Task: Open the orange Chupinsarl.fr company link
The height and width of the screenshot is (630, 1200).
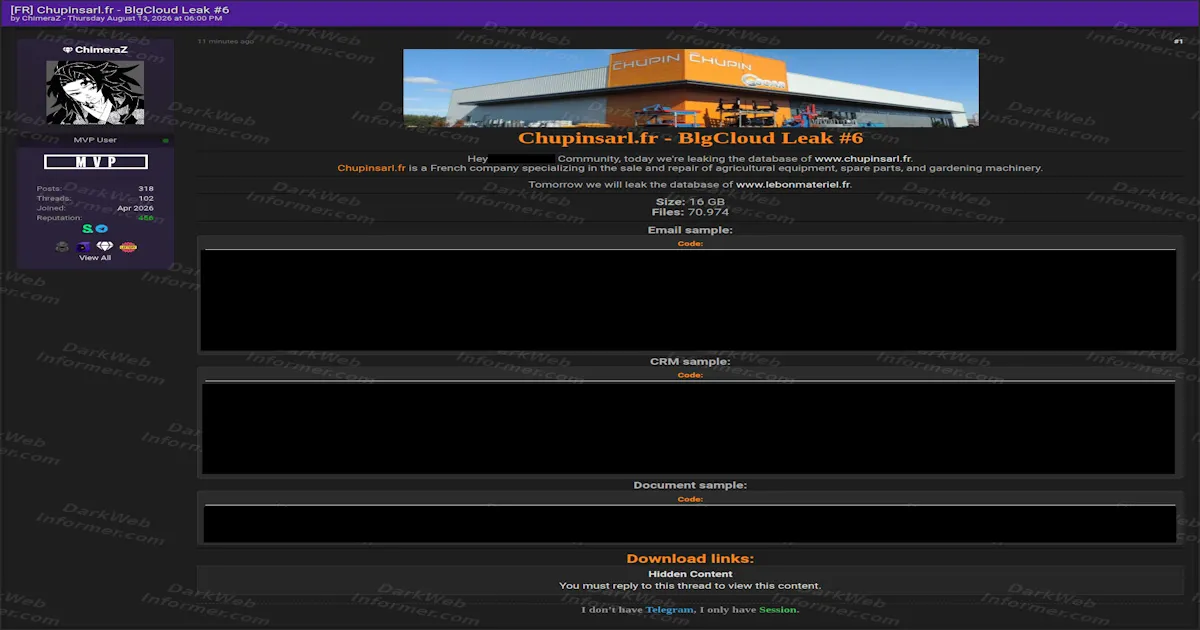Action: click(x=371, y=168)
